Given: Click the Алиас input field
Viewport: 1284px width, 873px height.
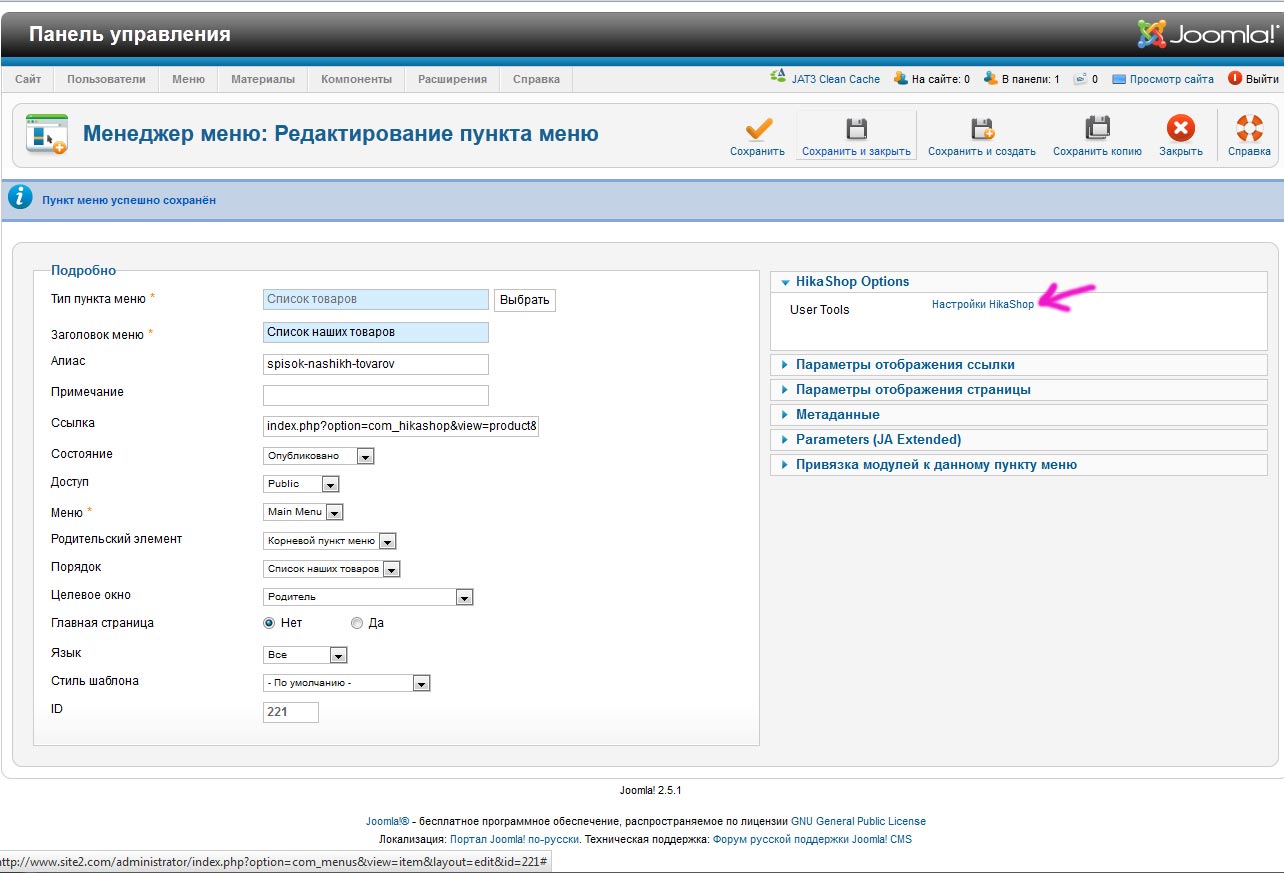Looking at the screenshot, I should (x=375, y=364).
